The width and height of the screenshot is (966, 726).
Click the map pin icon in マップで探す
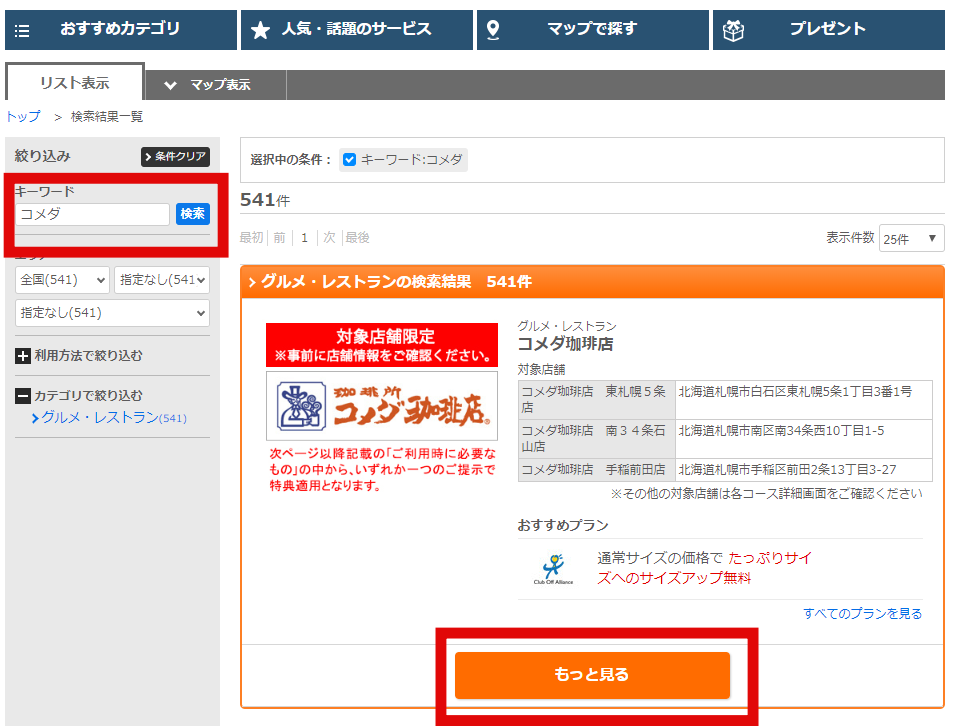pyautogui.click(x=493, y=29)
